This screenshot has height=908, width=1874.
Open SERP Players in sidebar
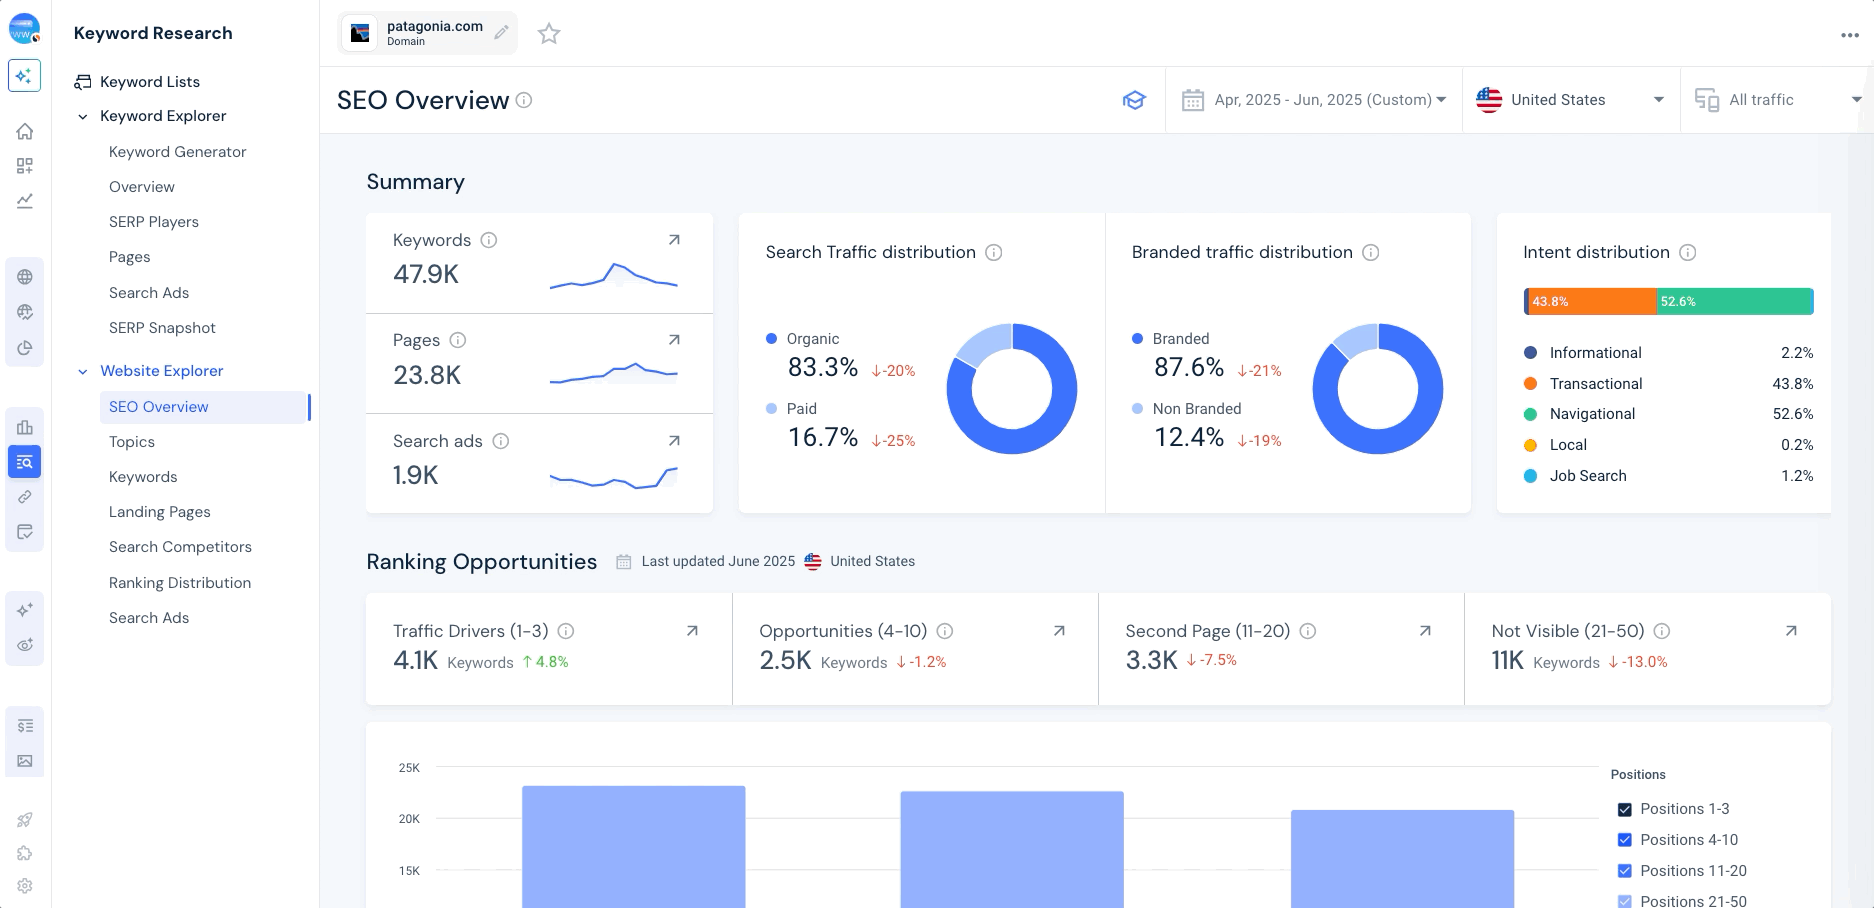click(x=154, y=222)
